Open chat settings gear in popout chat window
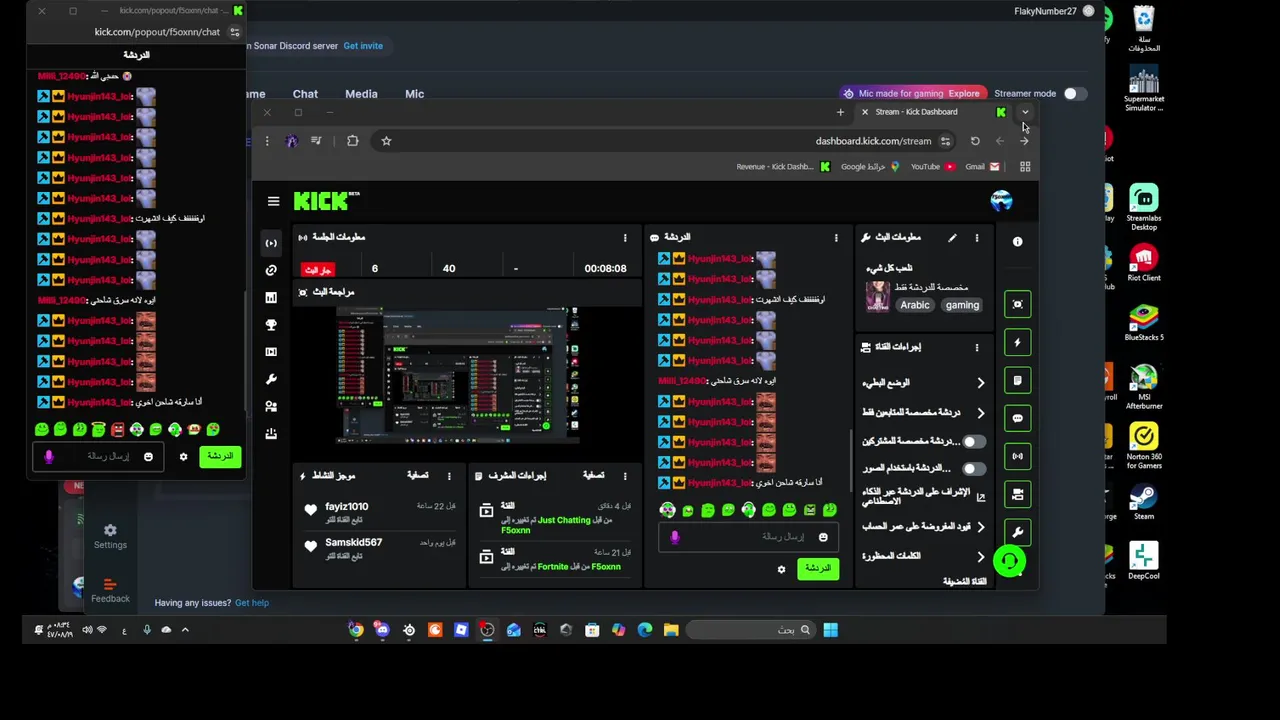 [x=183, y=456]
